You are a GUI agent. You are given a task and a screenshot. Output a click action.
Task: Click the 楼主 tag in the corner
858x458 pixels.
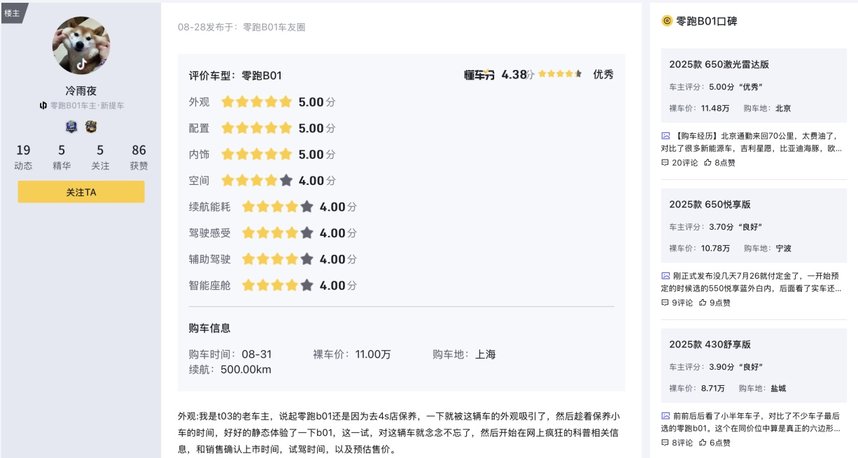point(12,12)
